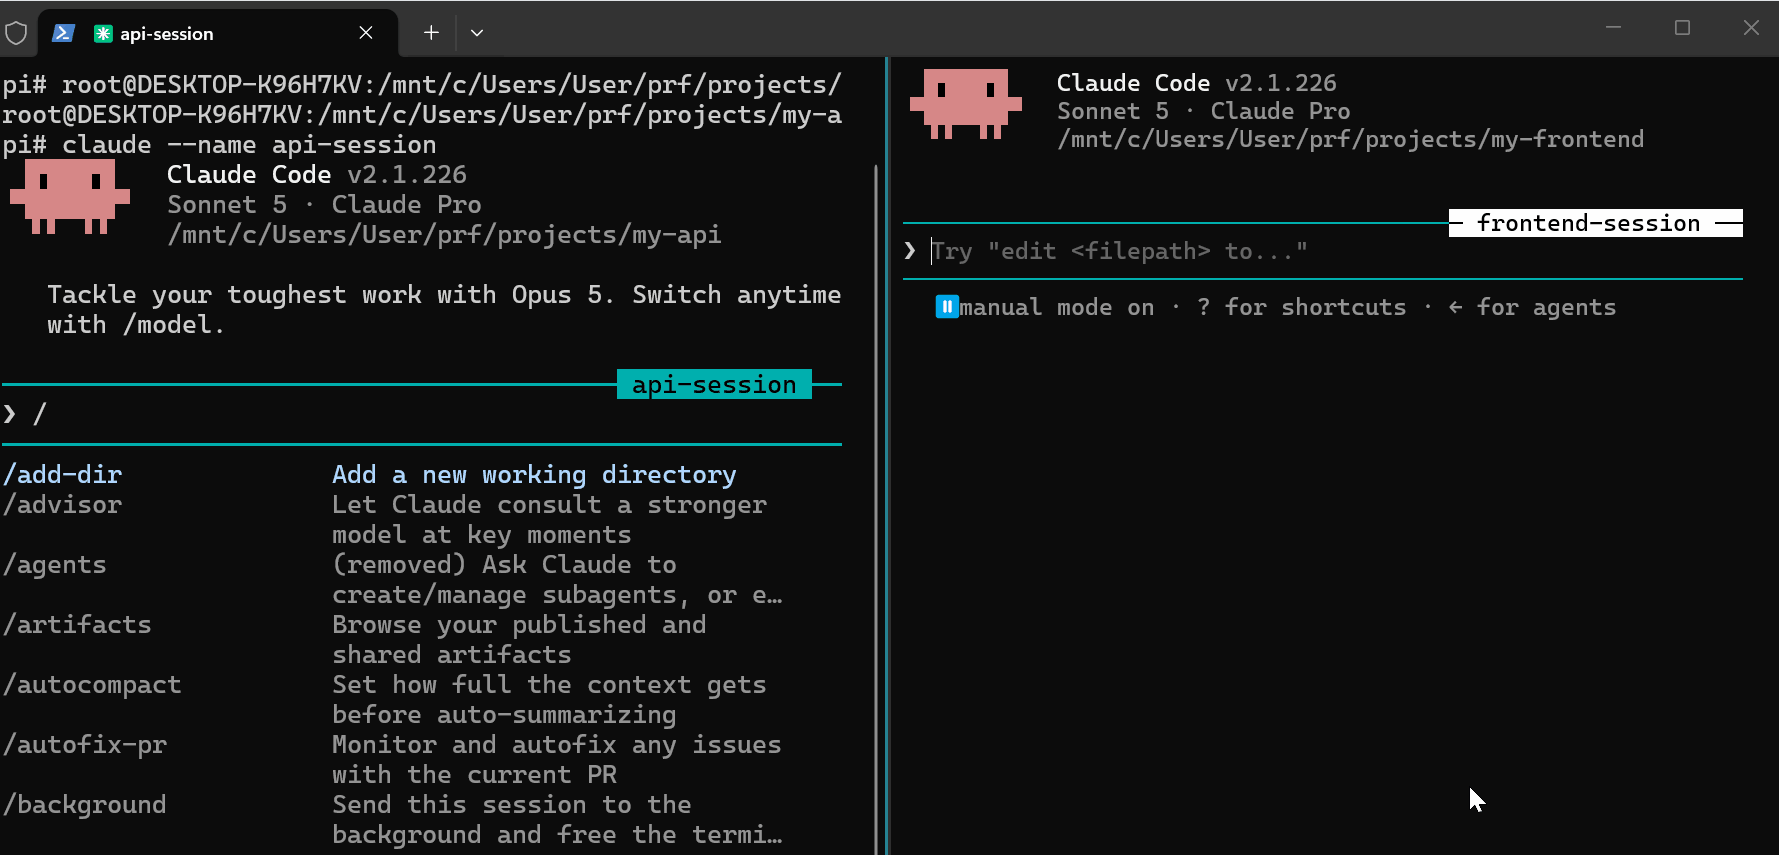Click the Claude mascot in the frontend-session pane
This screenshot has width=1779, height=855.
[x=966, y=104]
